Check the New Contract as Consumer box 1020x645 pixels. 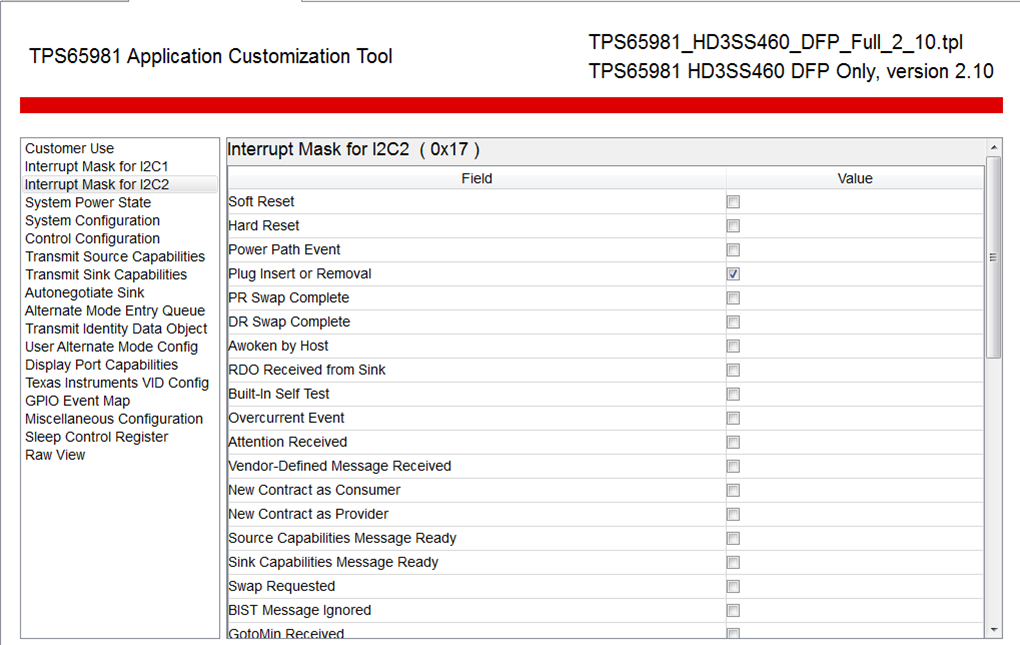(x=733, y=491)
